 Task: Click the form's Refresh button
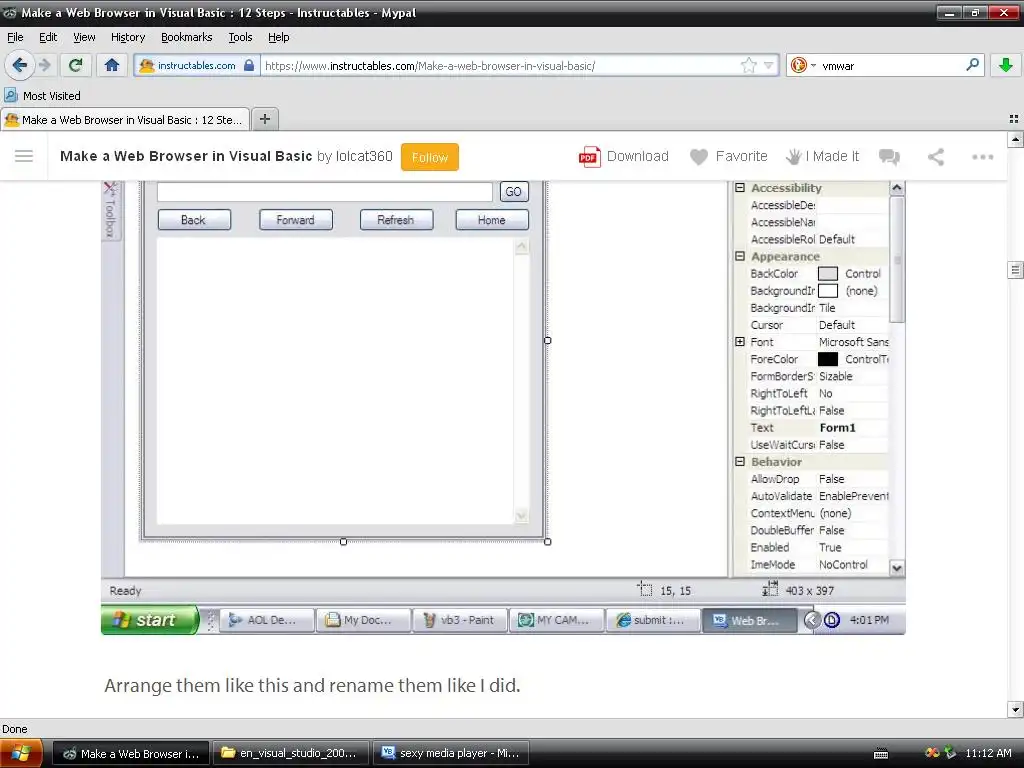[396, 220]
